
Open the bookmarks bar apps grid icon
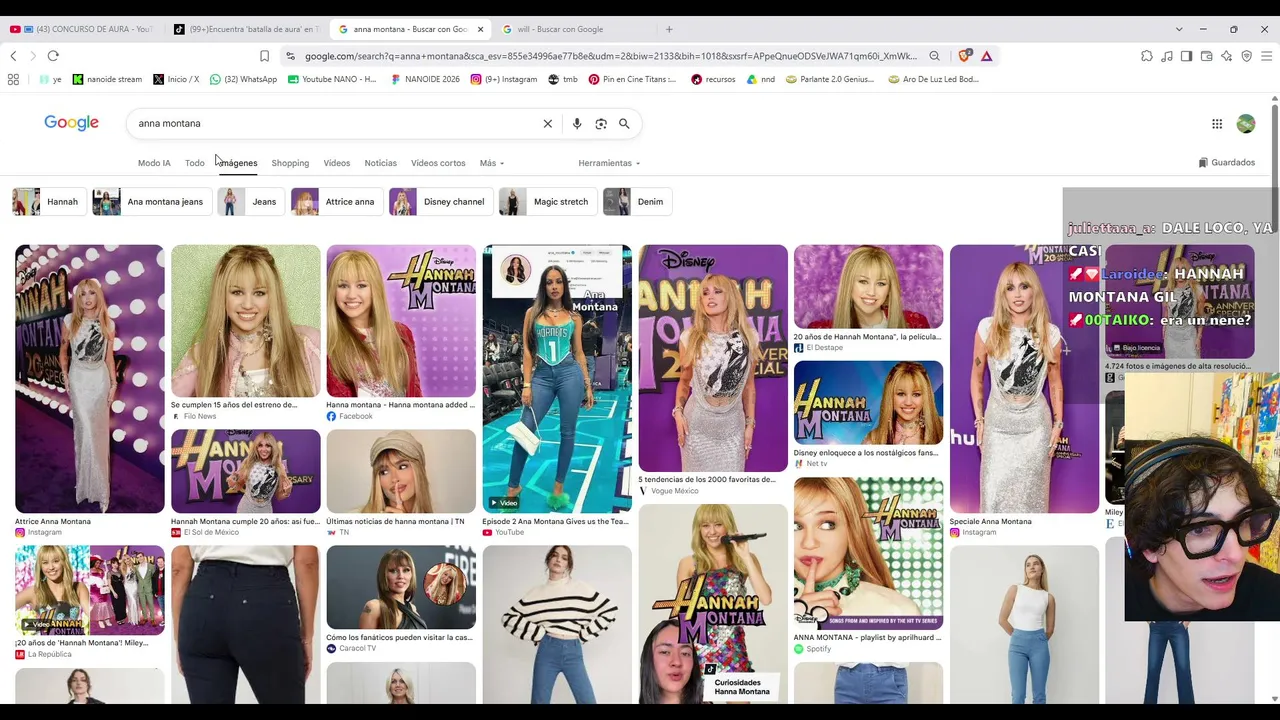(13, 79)
